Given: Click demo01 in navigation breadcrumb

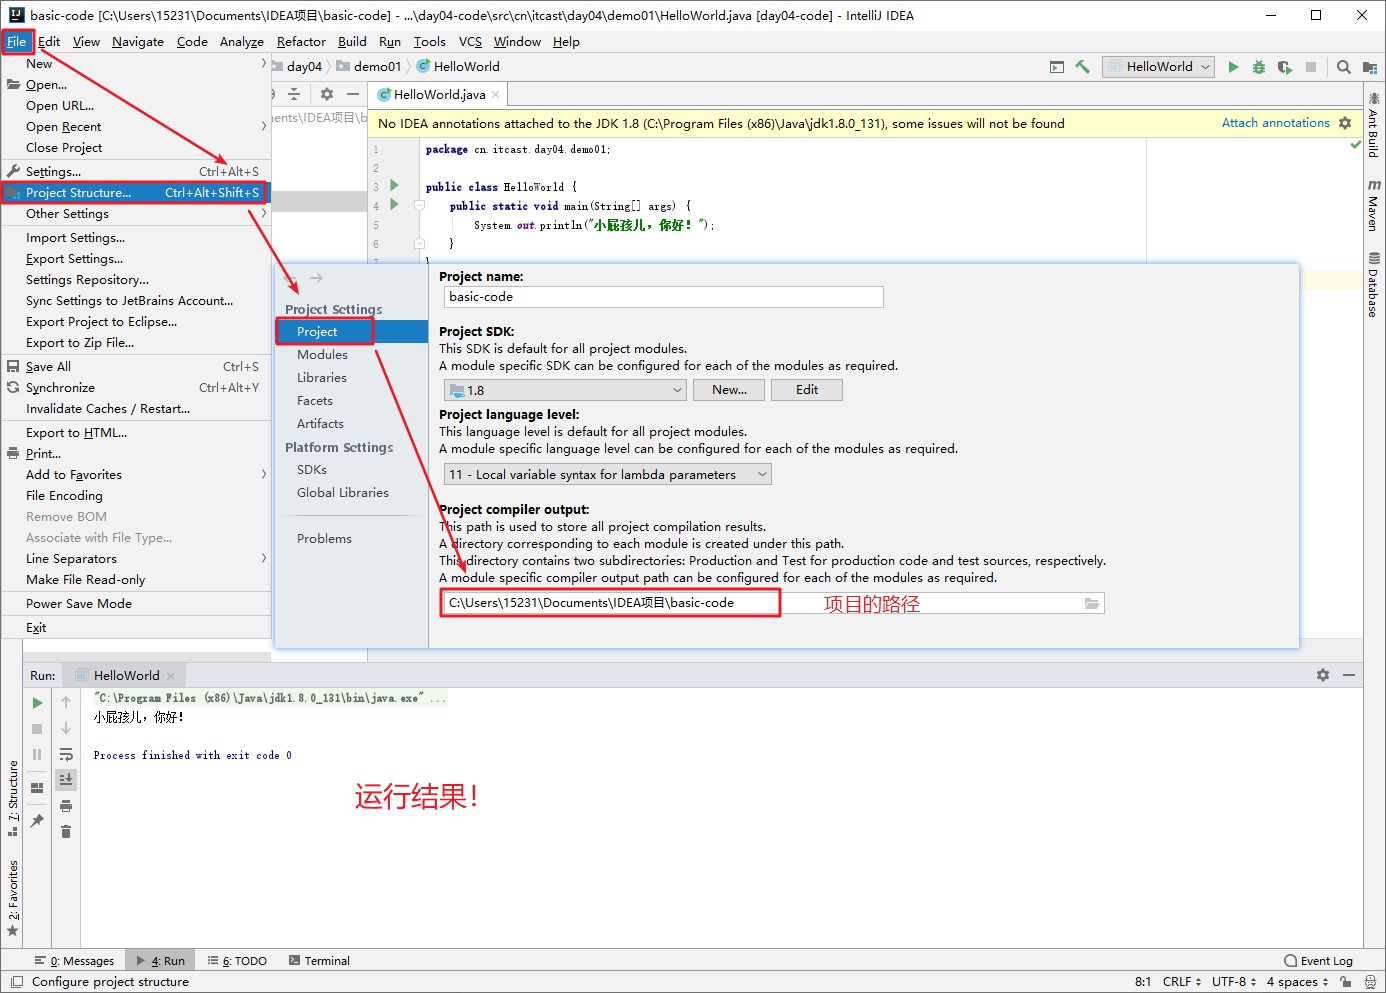Looking at the screenshot, I should (x=369, y=67).
